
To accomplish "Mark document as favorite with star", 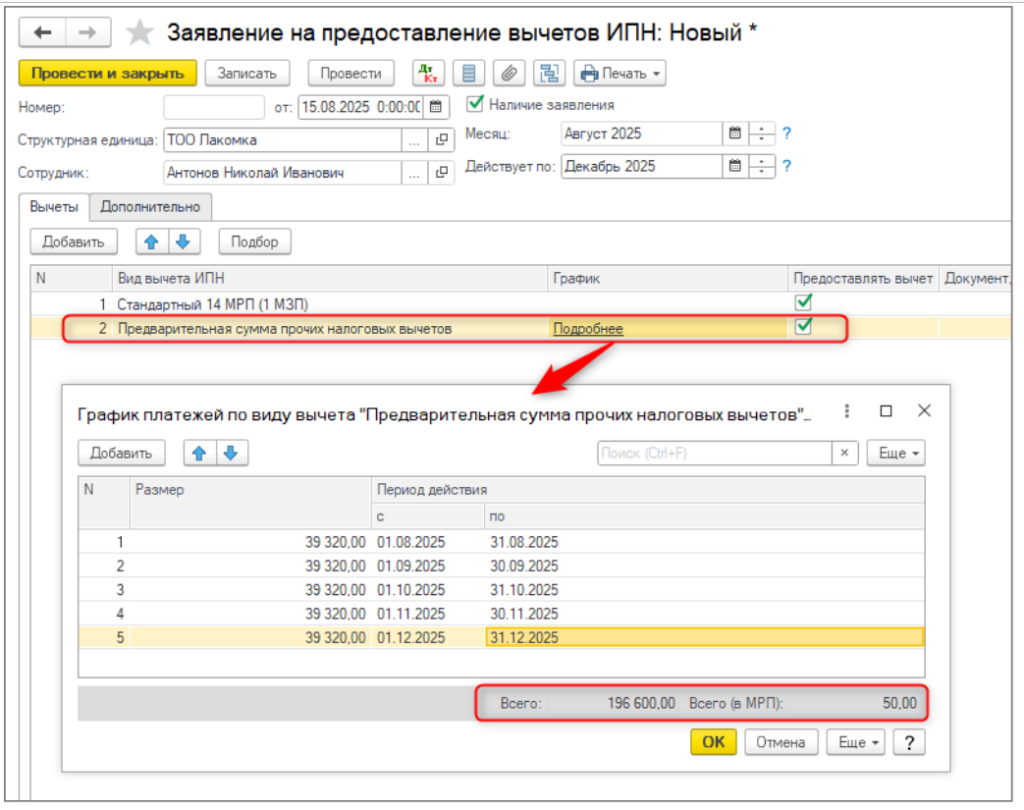I will [x=140, y=33].
